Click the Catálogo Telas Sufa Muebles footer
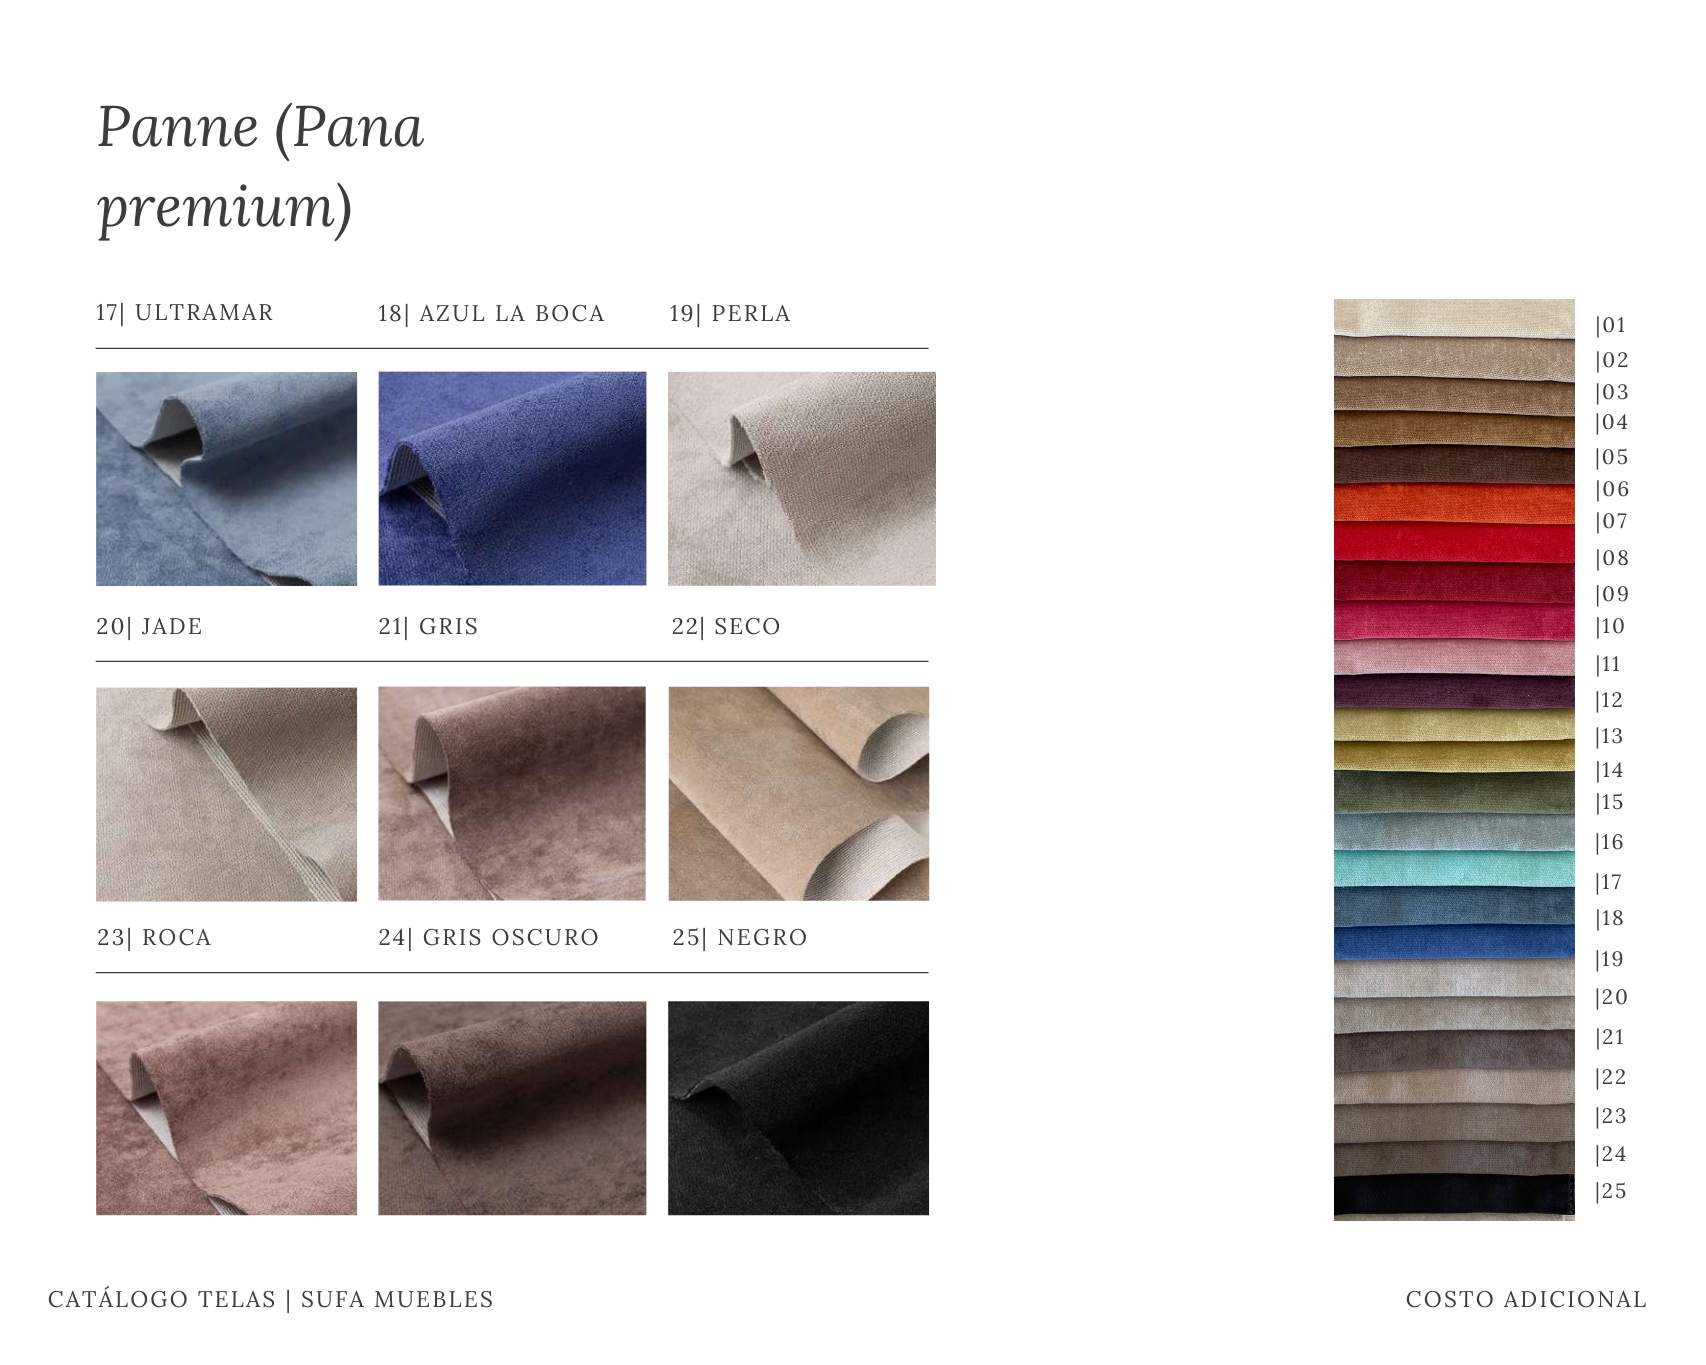 (271, 1299)
